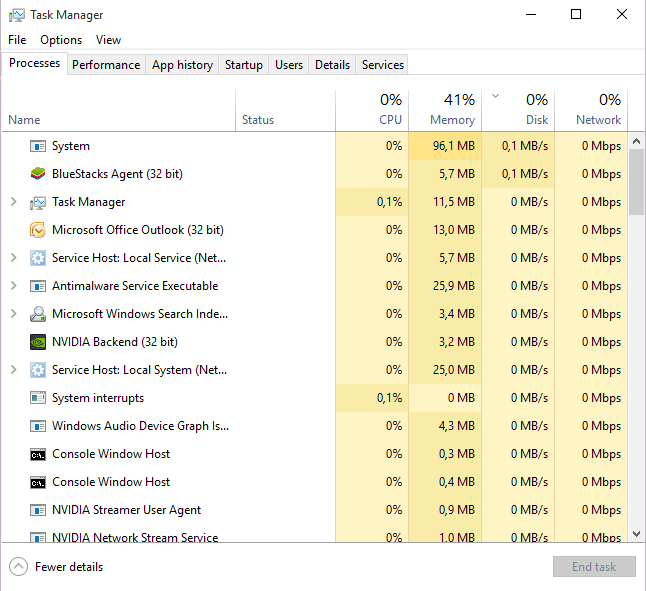Viewport: 646px width, 591px height.
Task: Click the scrollbar down arrow
Action: [x=637, y=534]
